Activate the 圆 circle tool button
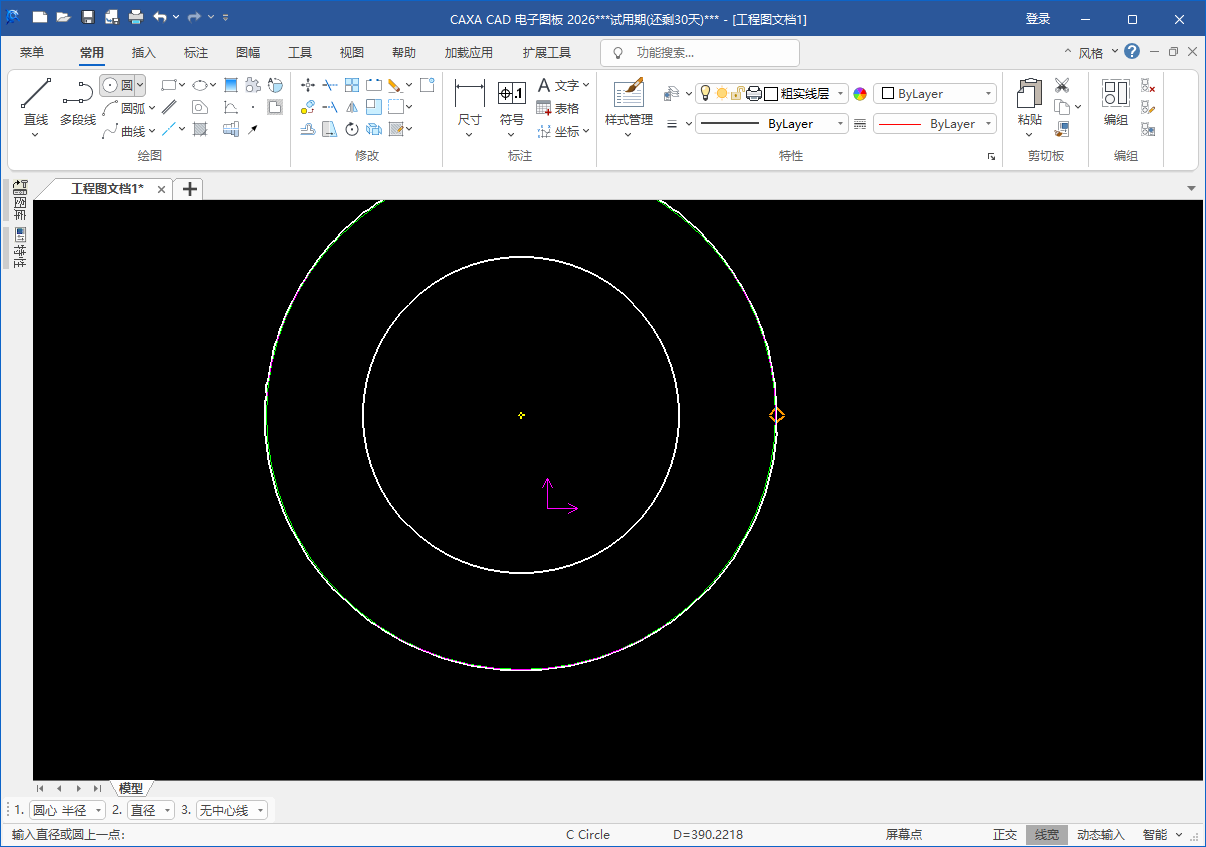 point(116,85)
